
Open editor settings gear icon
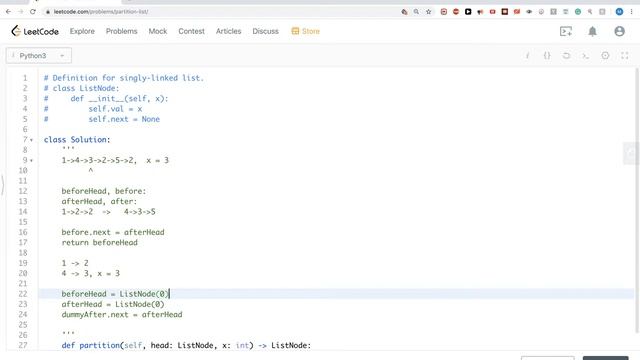click(605, 56)
